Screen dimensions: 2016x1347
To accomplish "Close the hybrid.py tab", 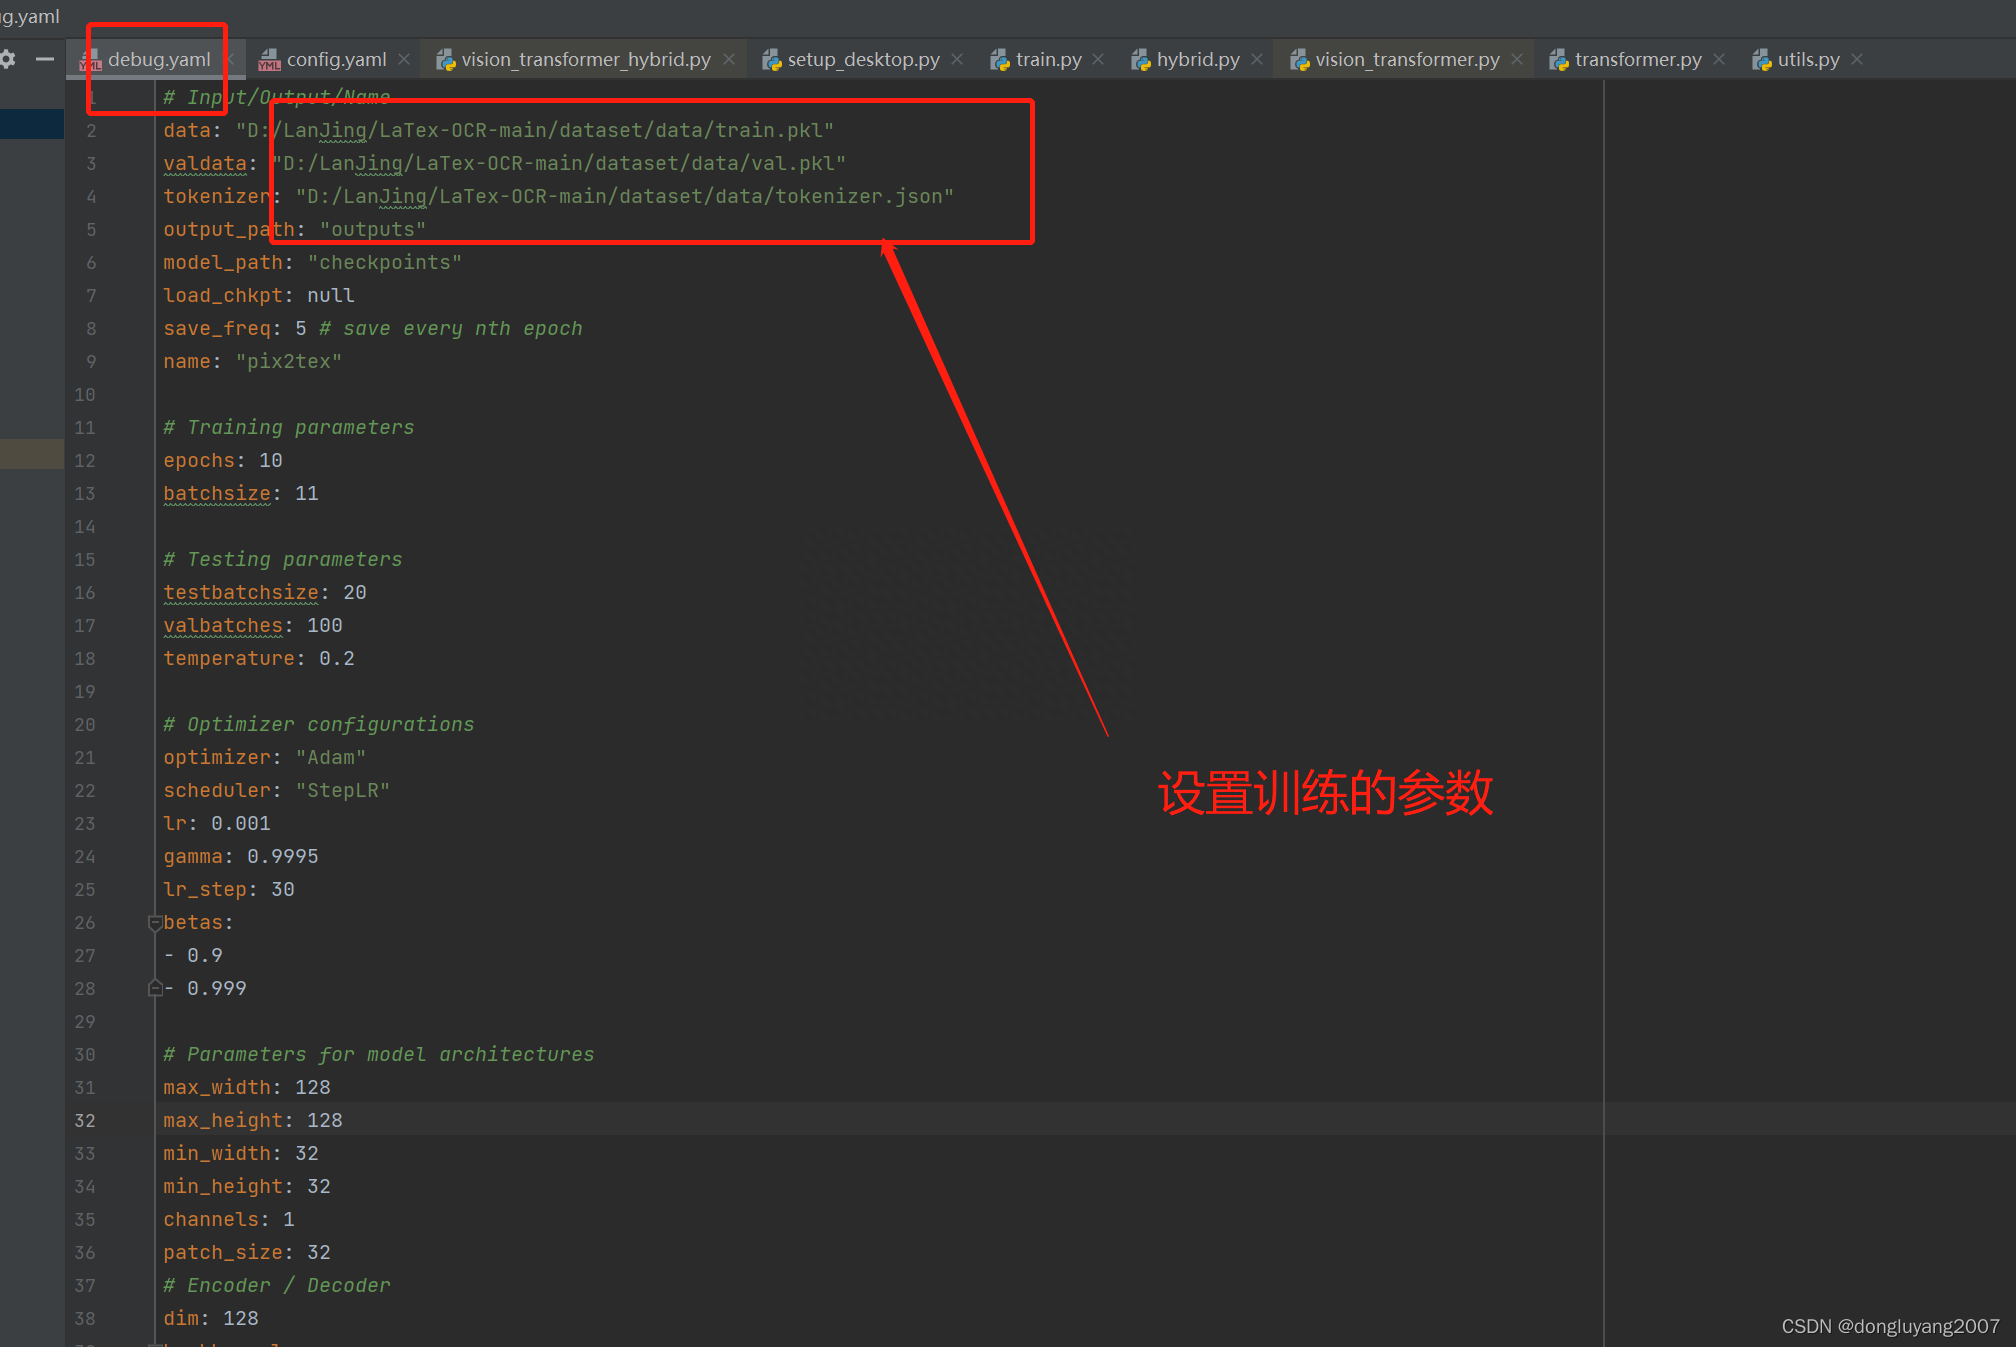I will [x=1257, y=60].
